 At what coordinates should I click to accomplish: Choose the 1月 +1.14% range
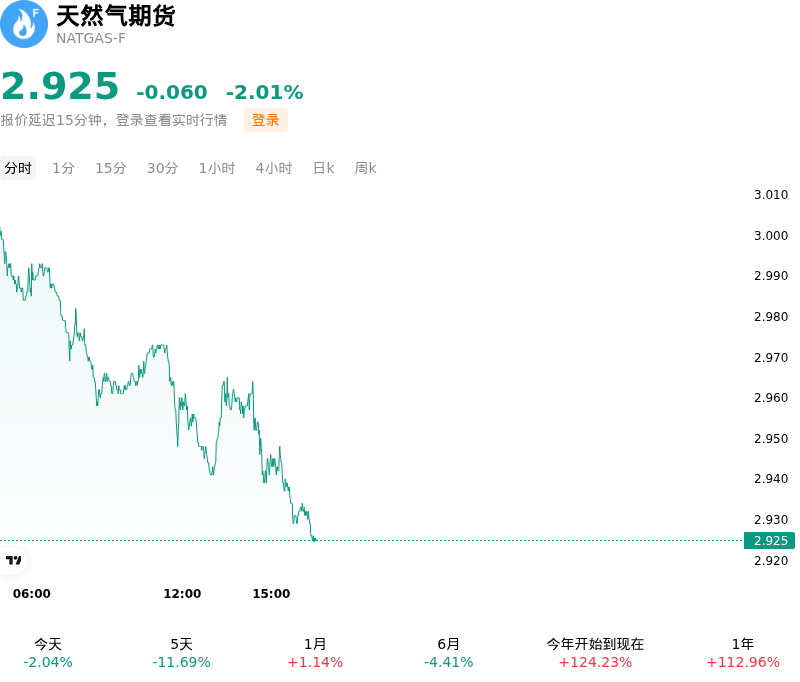click(x=315, y=653)
